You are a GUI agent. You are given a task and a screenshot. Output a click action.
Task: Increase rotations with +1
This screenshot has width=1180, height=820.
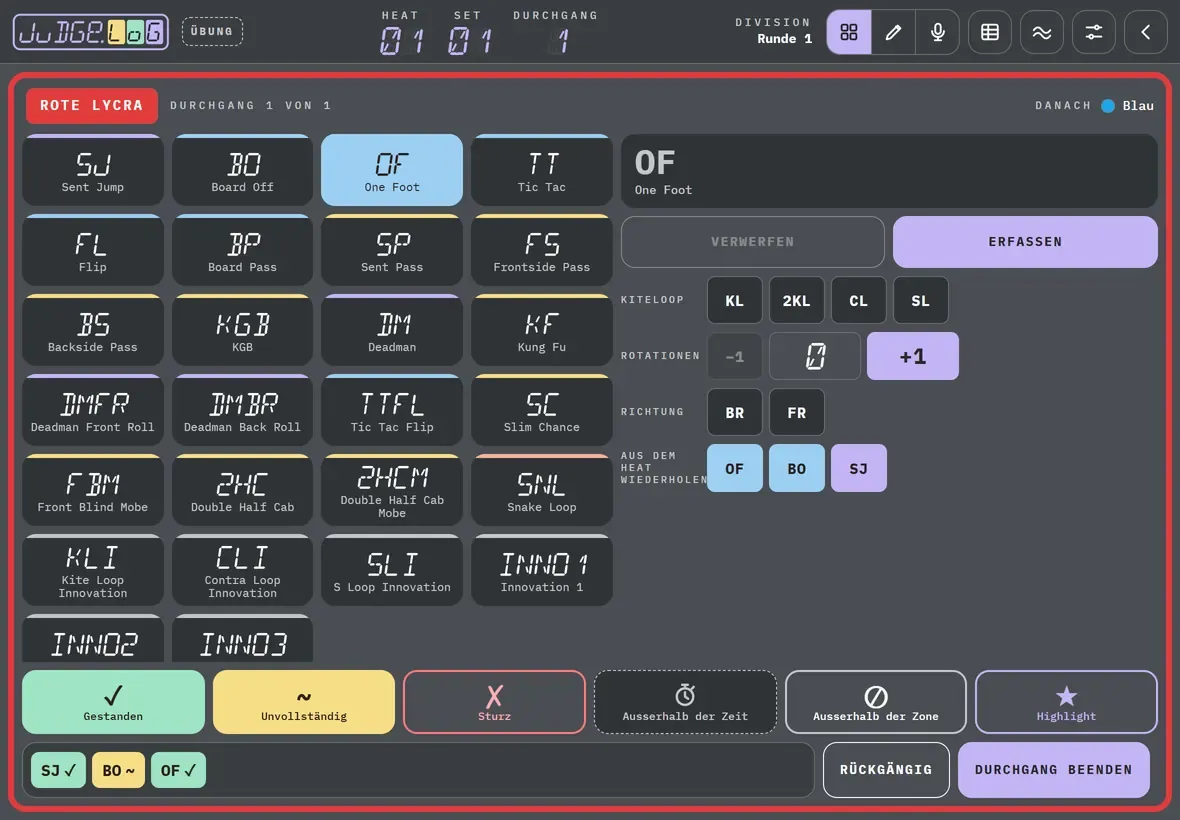point(913,356)
